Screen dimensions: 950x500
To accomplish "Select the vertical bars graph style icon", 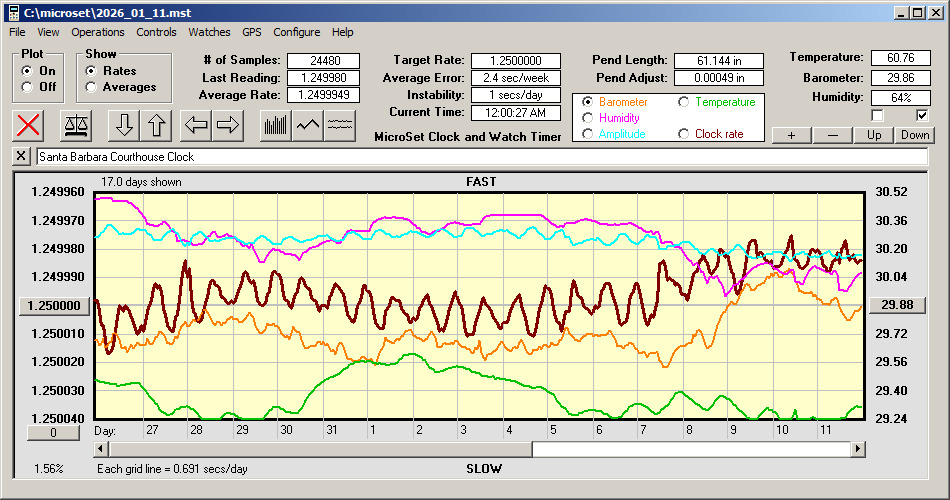I will click(275, 125).
